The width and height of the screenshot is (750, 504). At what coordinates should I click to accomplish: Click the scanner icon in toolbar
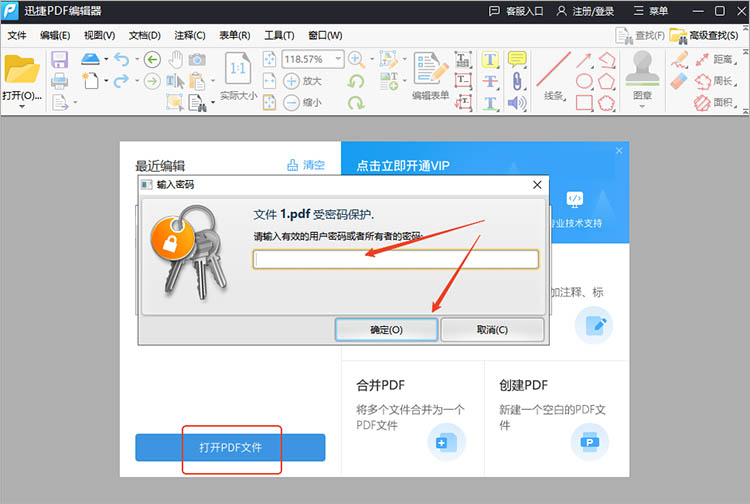(x=90, y=59)
